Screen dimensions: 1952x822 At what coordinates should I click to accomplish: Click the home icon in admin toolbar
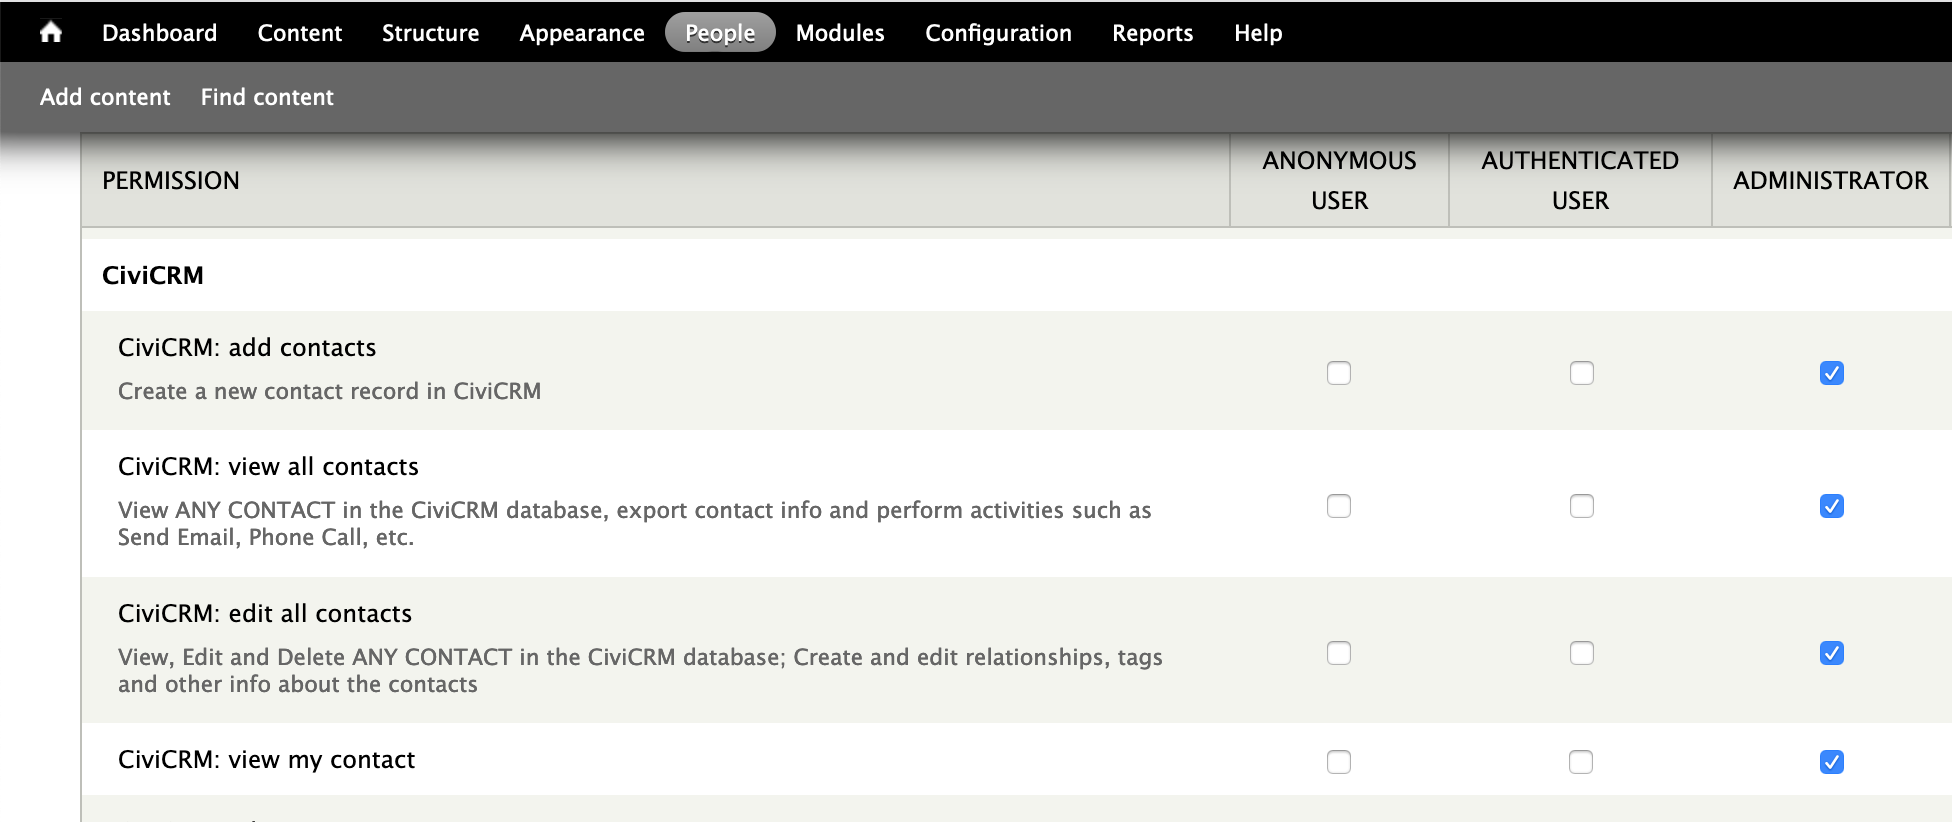click(x=51, y=33)
